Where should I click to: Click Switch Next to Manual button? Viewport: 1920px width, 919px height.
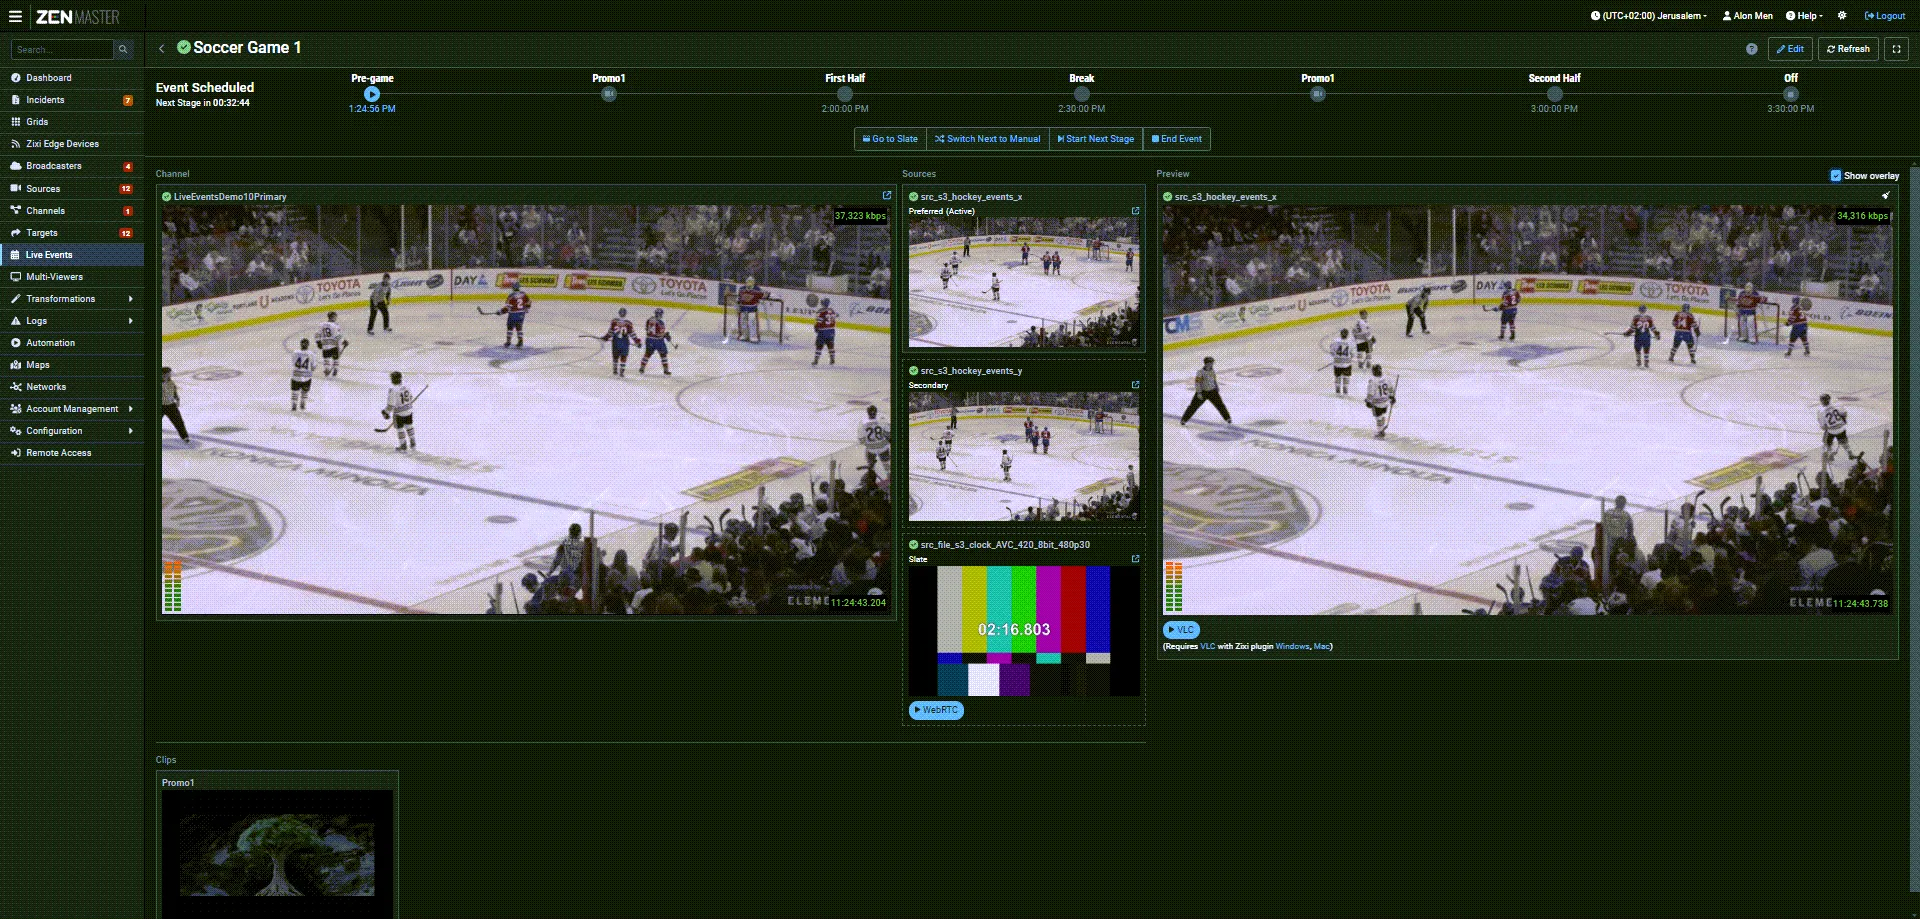coord(988,139)
